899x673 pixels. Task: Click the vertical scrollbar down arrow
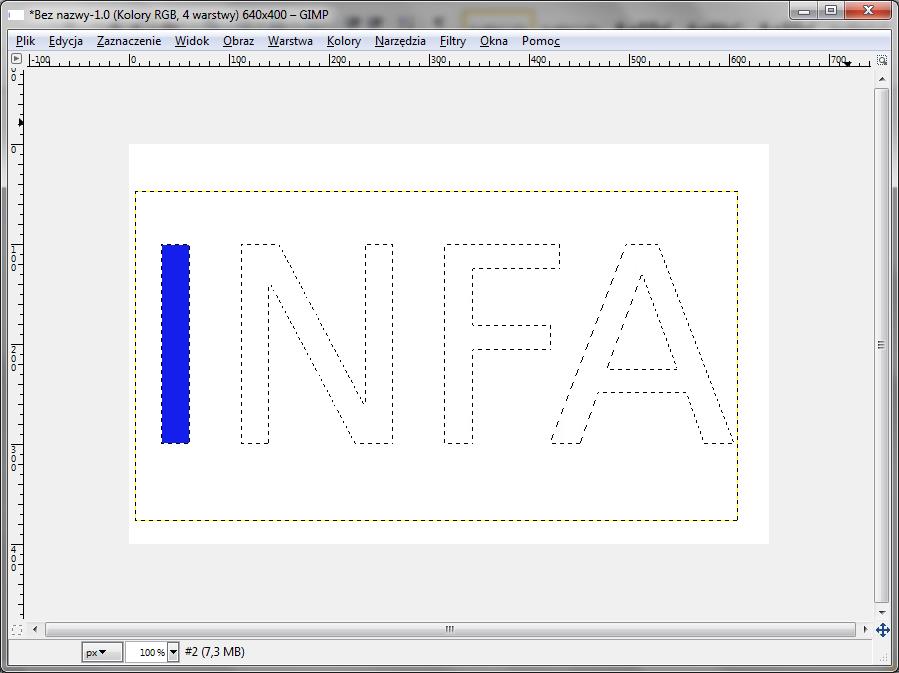click(882, 613)
